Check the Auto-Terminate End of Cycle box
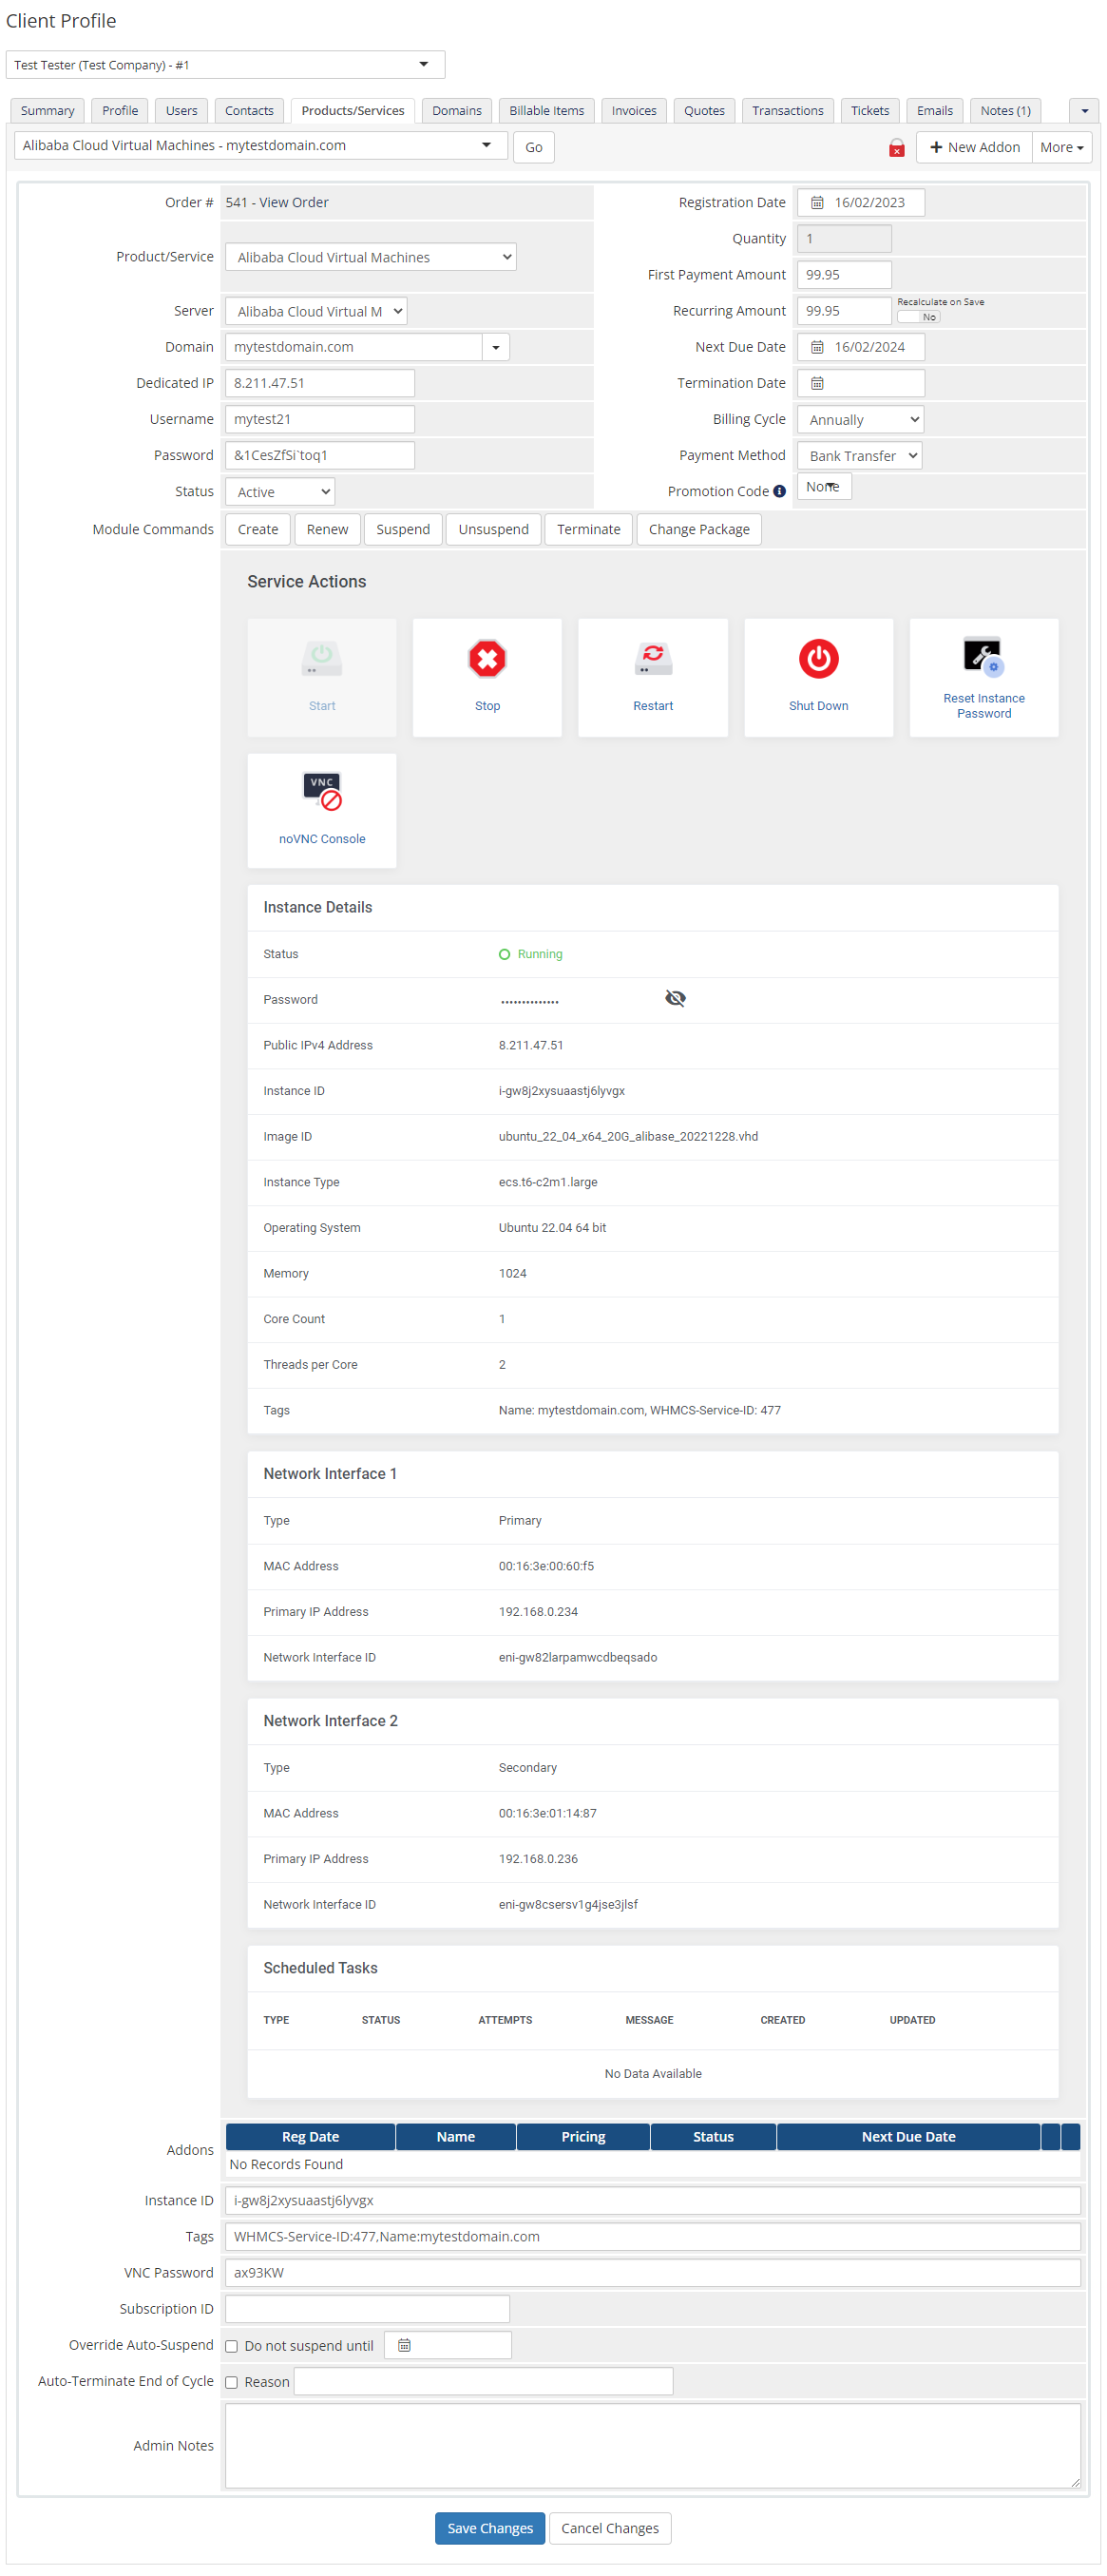The height and width of the screenshot is (2576, 1107). (x=232, y=2382)
